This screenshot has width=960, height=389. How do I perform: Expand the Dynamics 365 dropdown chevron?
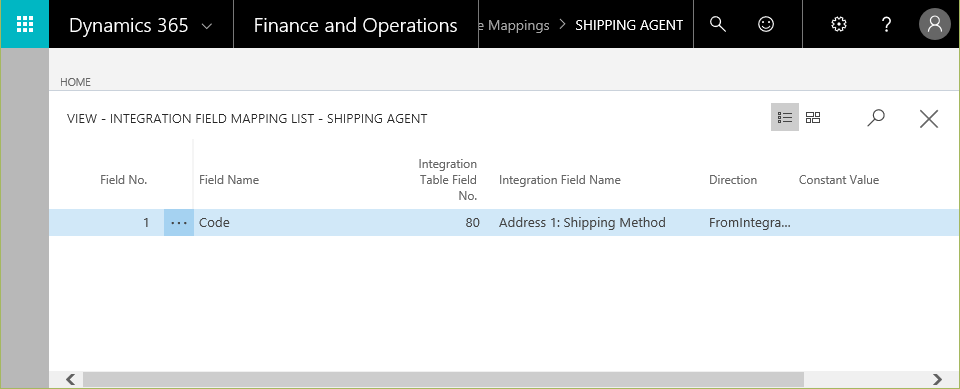[207, 26]
